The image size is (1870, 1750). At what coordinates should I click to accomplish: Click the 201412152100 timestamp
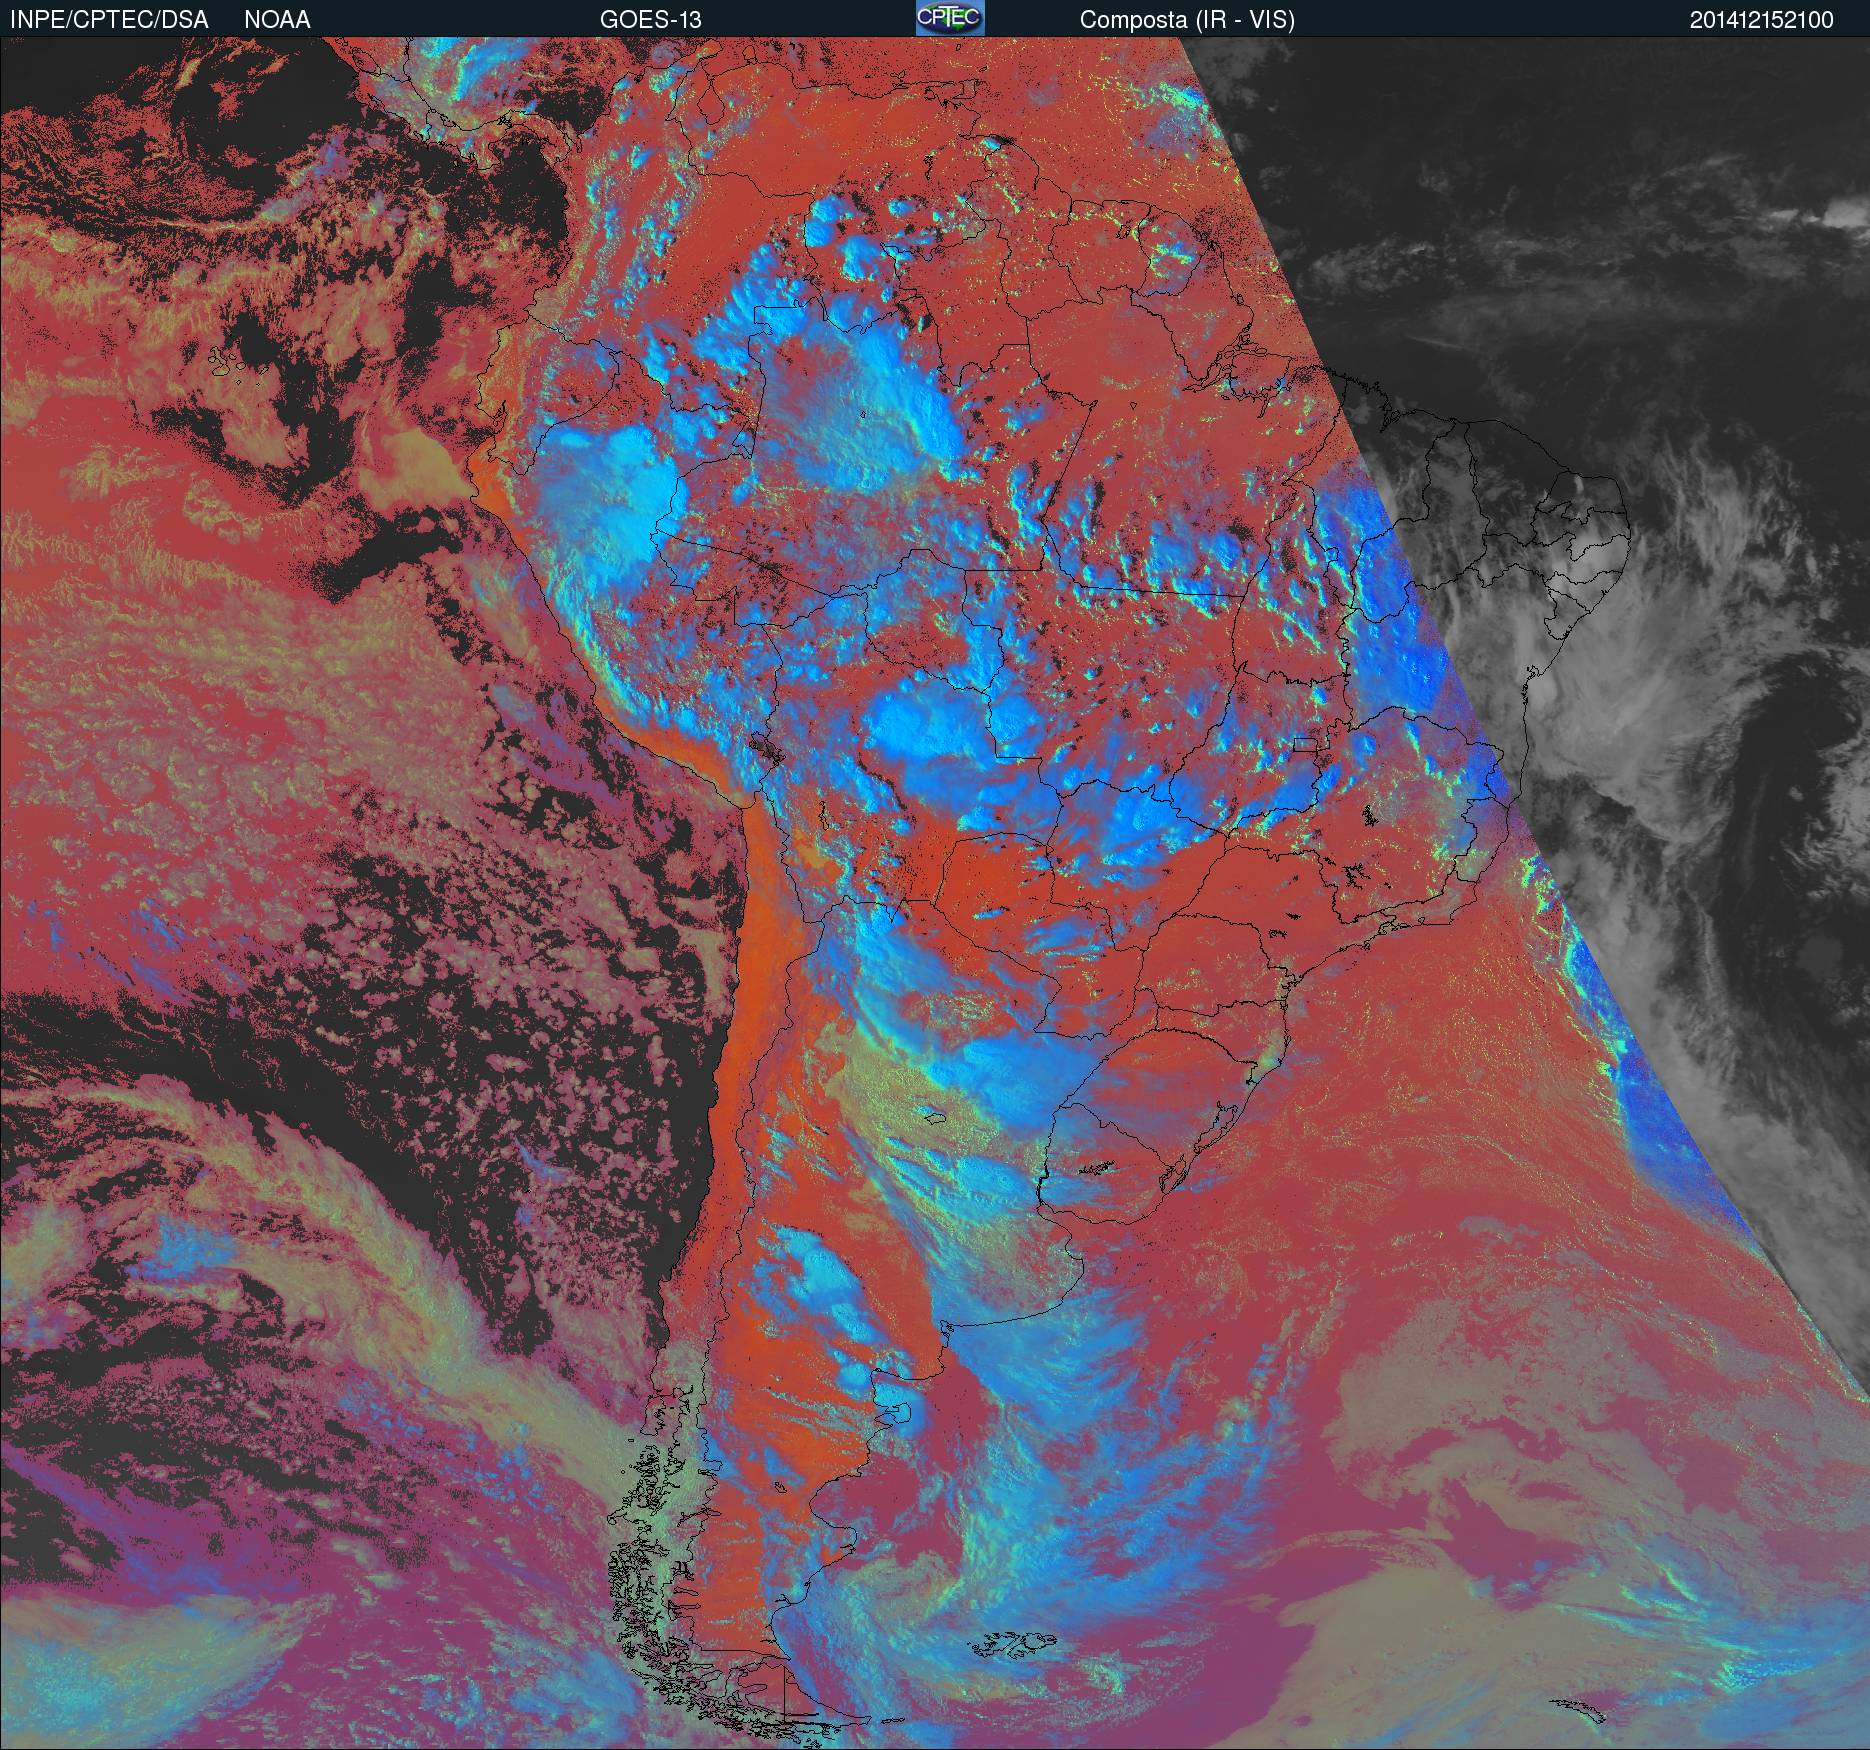pos(1762,20)
